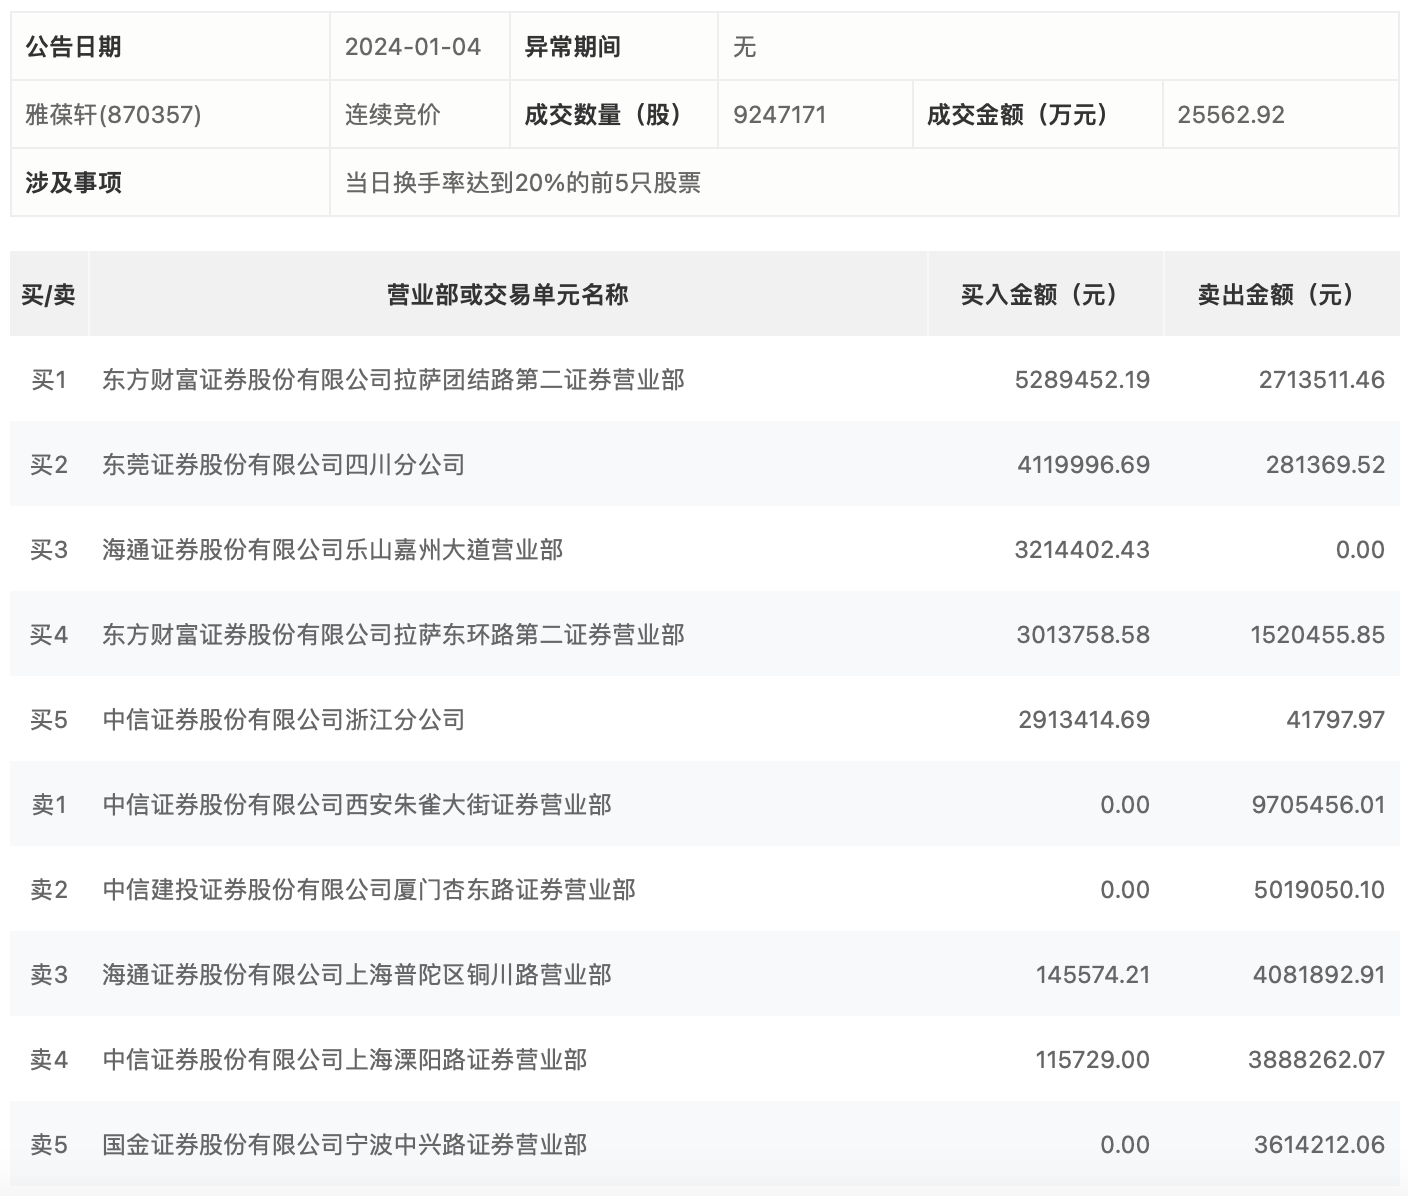Click 海通证券上海普陀区铜川路营业部 name
This screenshot has width=1408, height=1196.
point(357,975)
